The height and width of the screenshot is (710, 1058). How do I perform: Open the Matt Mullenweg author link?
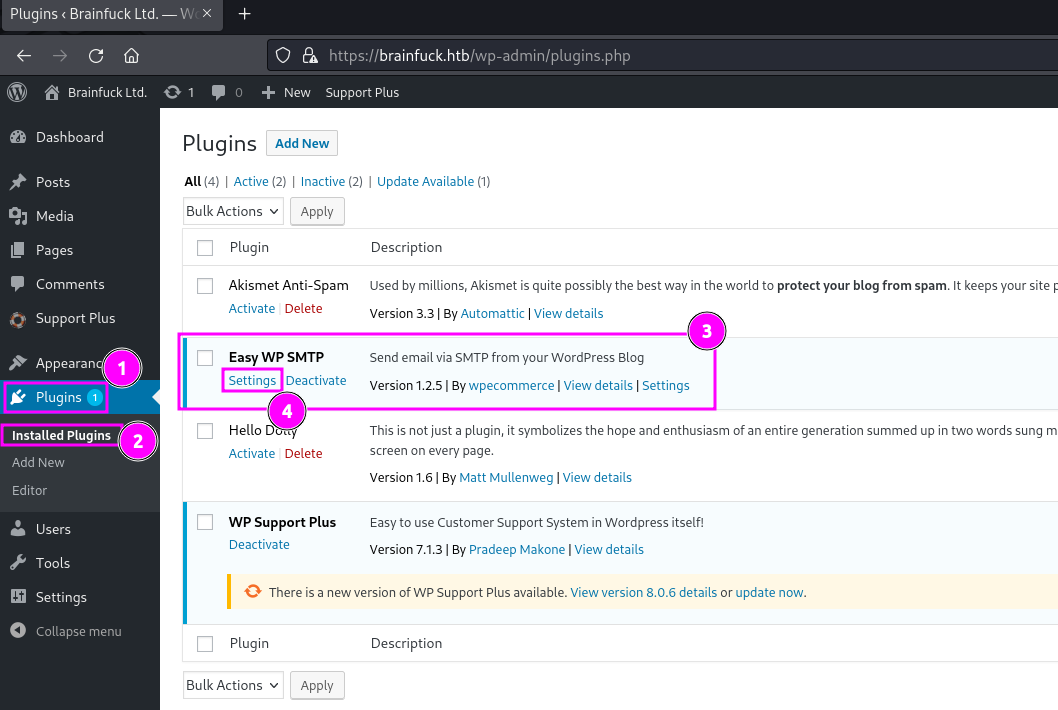coord(506,477)
